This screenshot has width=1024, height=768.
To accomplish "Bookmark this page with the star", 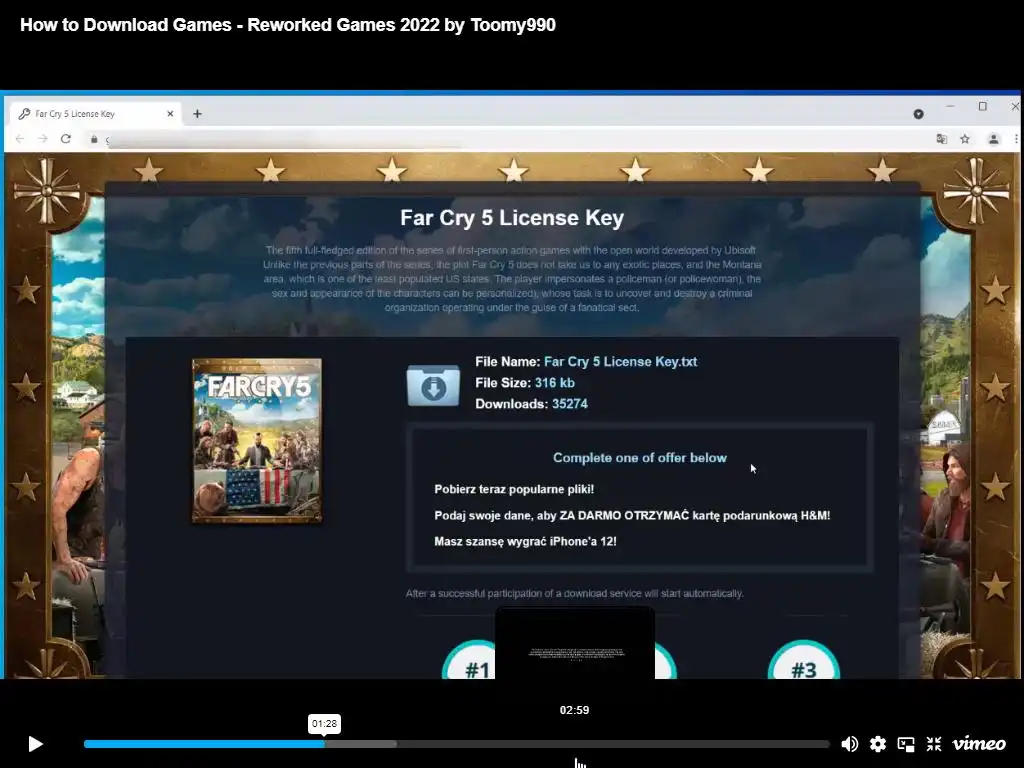I will click(965, 138).
